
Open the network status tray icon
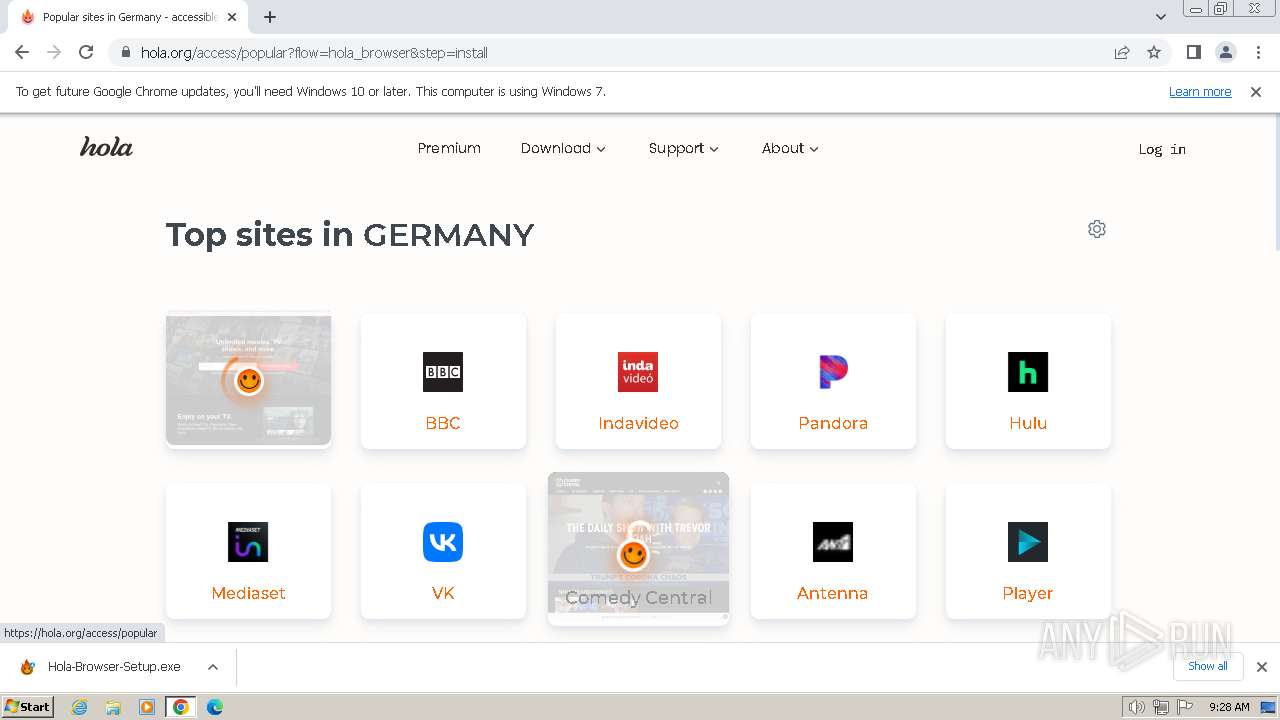[1160, 707]
